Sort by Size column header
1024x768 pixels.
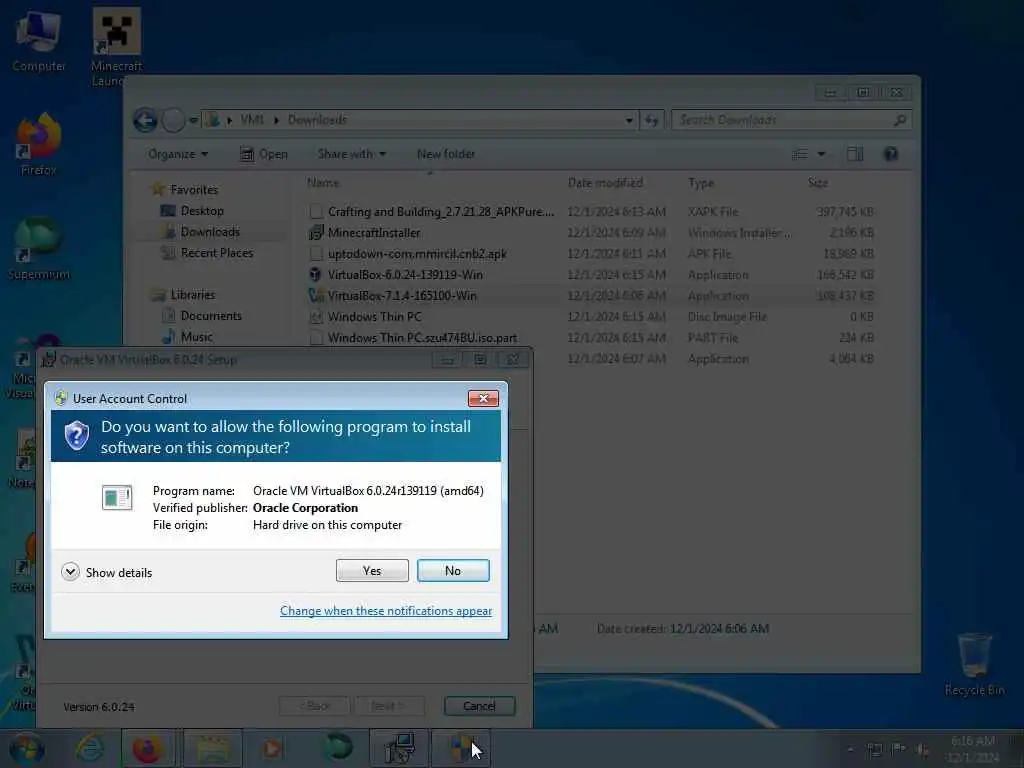pos(818,183)
